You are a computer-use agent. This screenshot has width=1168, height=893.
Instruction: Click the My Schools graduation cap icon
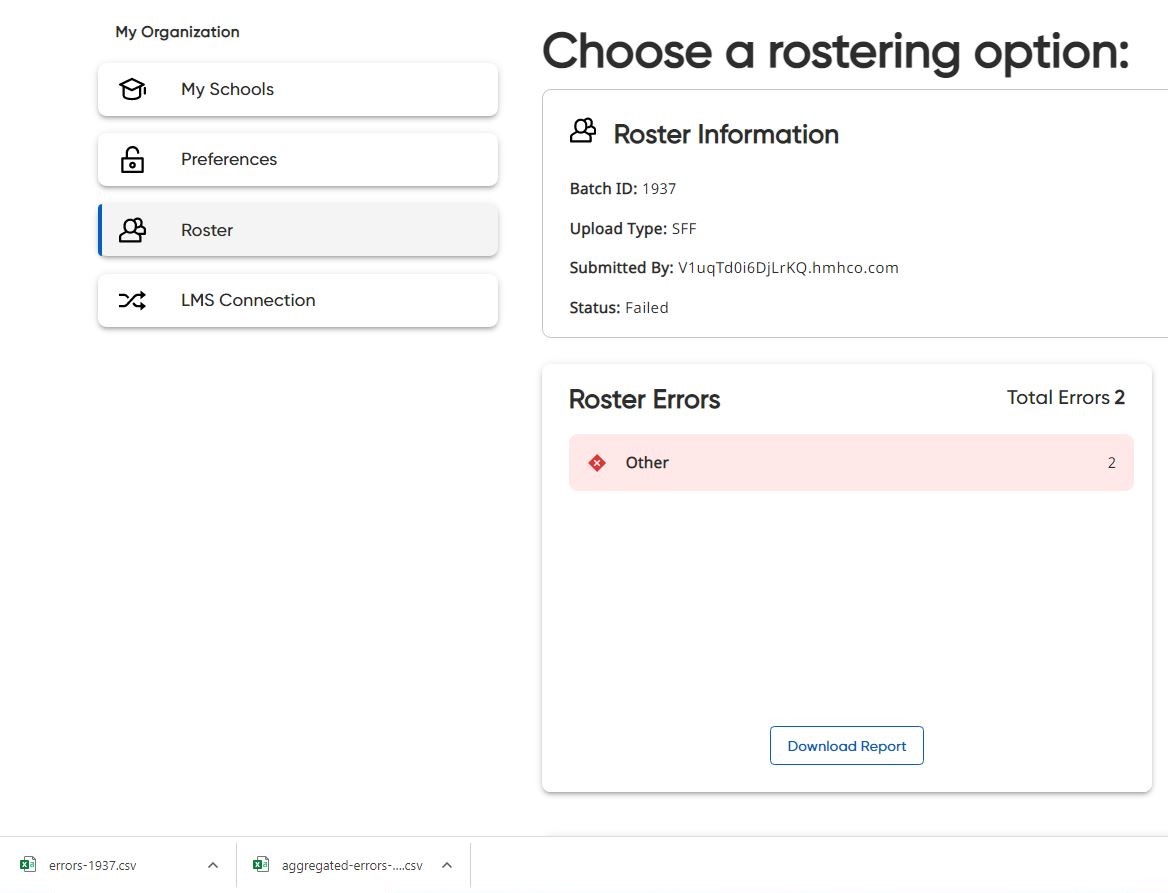point(132,89)
